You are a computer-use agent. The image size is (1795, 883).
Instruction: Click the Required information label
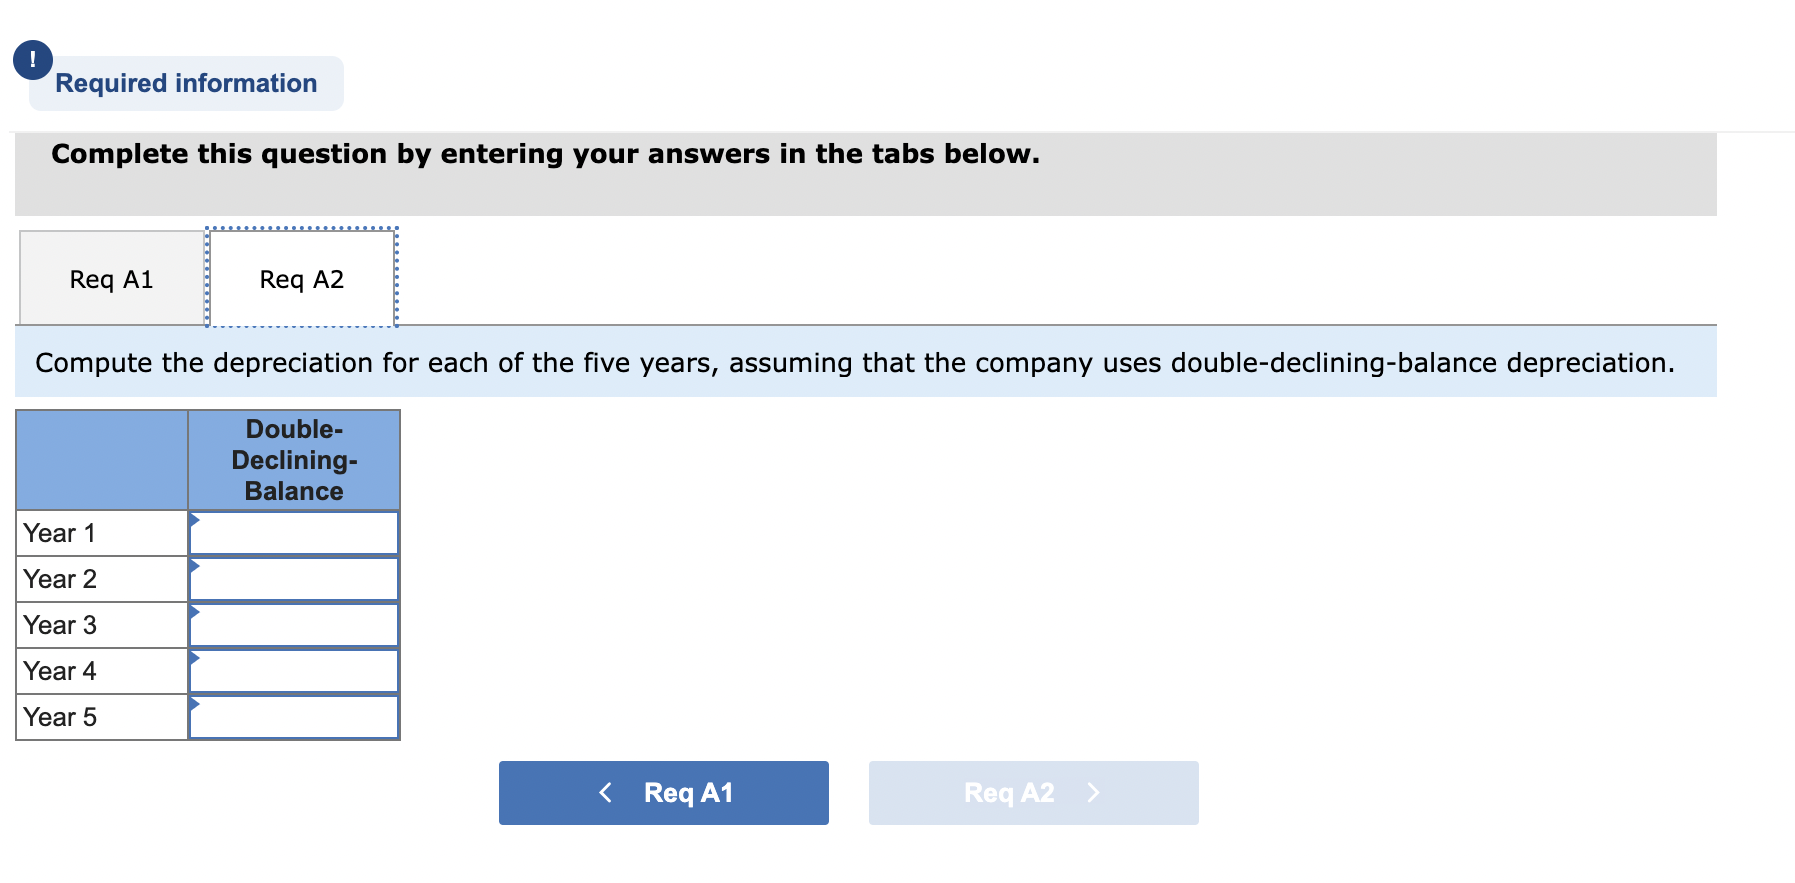186,83
